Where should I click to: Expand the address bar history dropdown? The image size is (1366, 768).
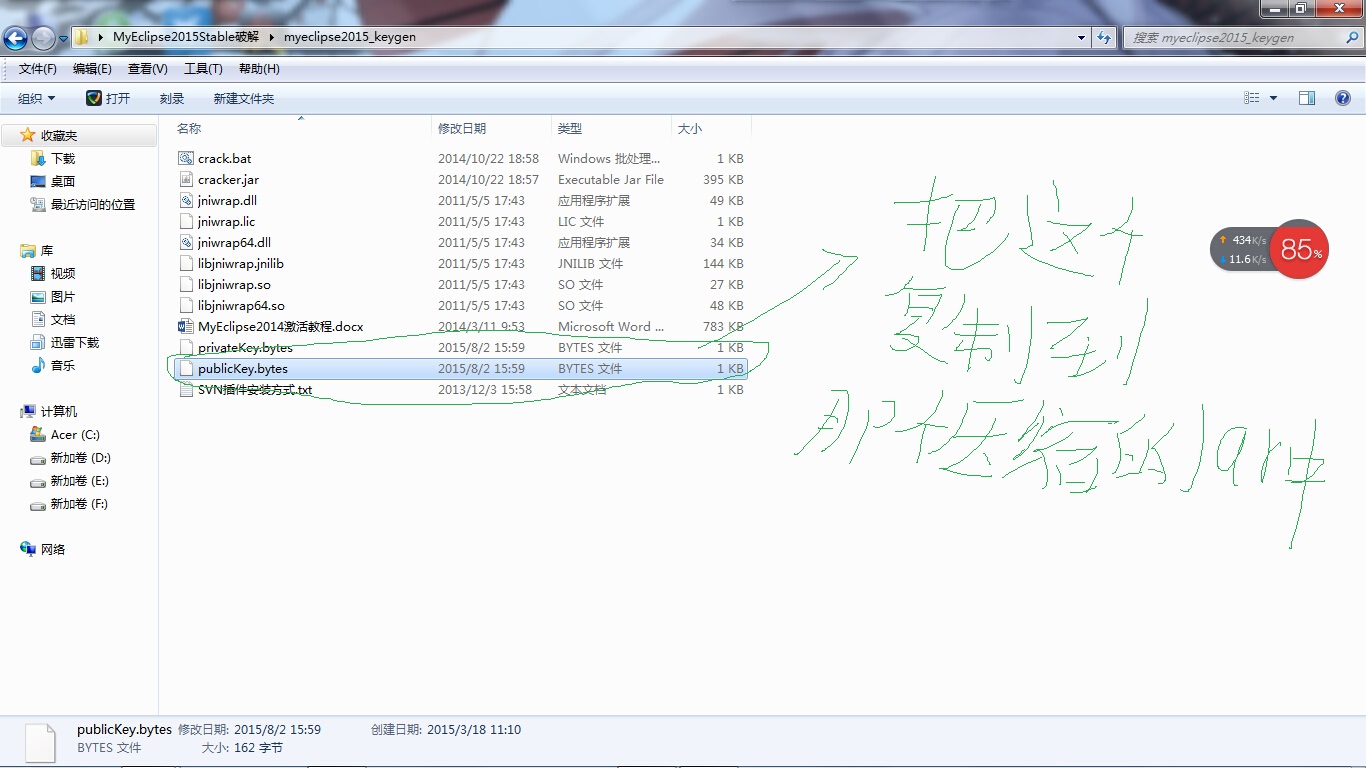1081,37
